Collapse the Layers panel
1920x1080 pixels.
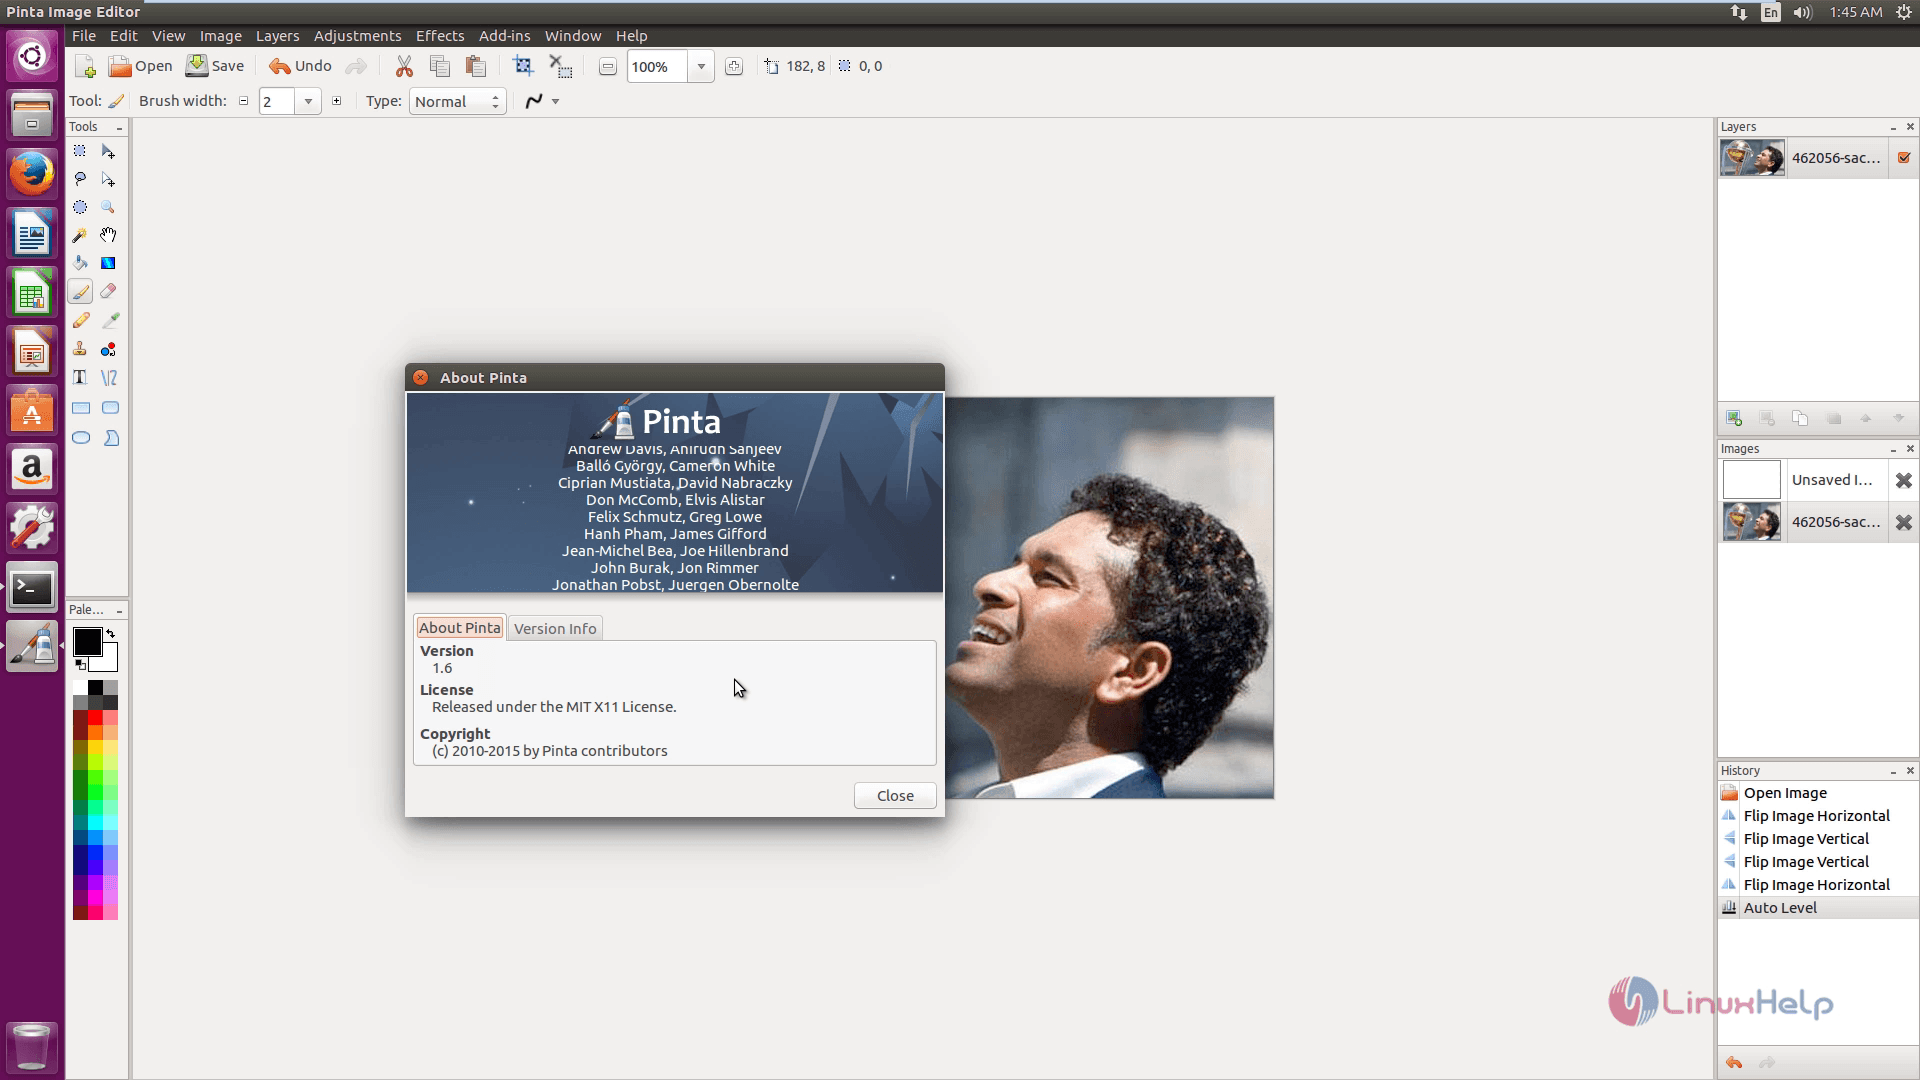click(x=1893, y=127)
